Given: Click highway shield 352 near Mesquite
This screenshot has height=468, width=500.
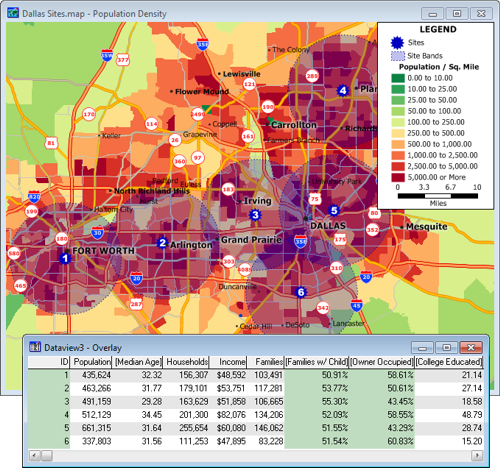Looking at the screenshot, I should 372,230.
